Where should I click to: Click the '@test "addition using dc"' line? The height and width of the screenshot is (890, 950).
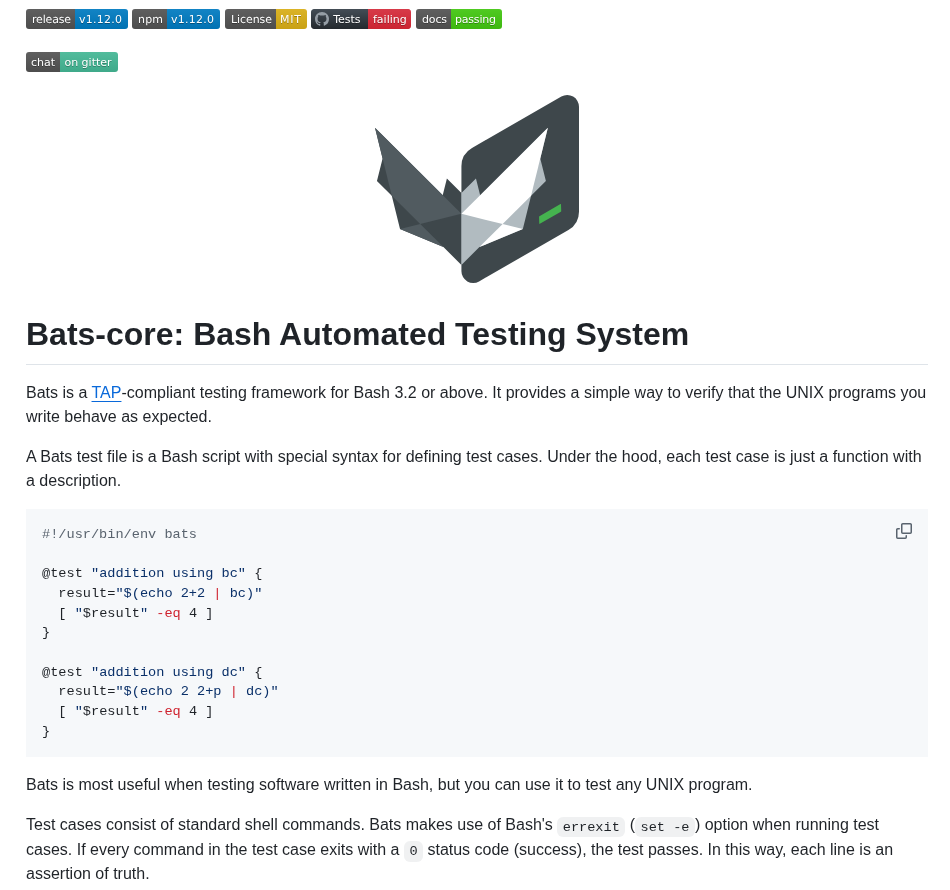152,672
